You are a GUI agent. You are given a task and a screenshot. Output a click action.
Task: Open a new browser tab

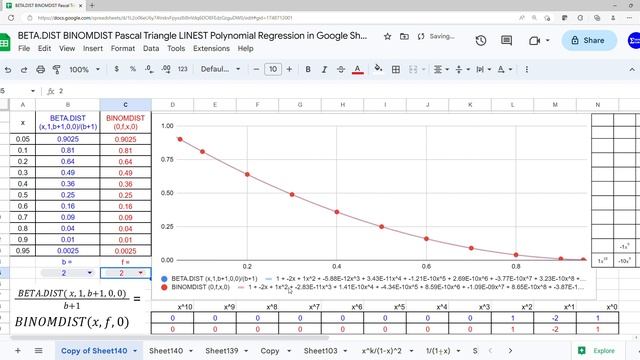pos(92,6)
